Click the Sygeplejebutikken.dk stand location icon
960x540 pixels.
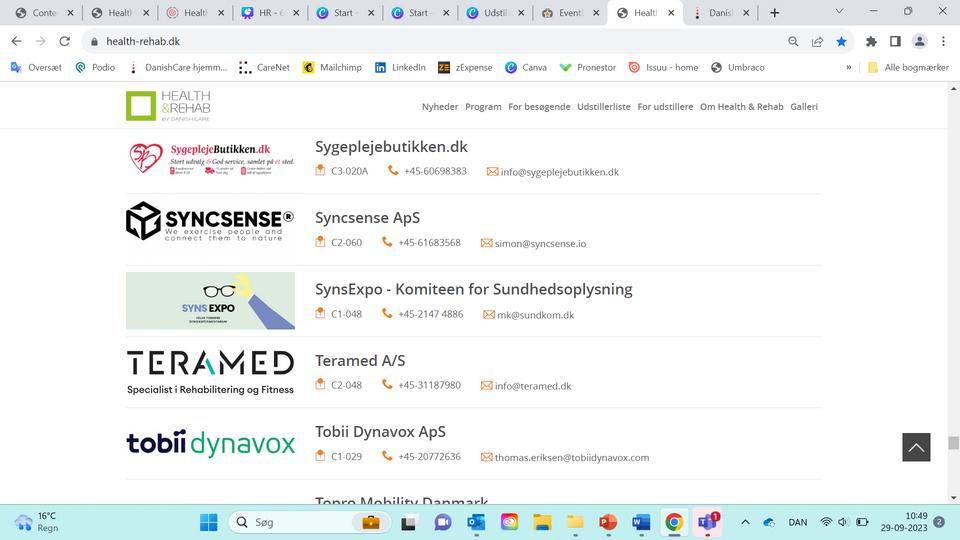tap(320, 170)
